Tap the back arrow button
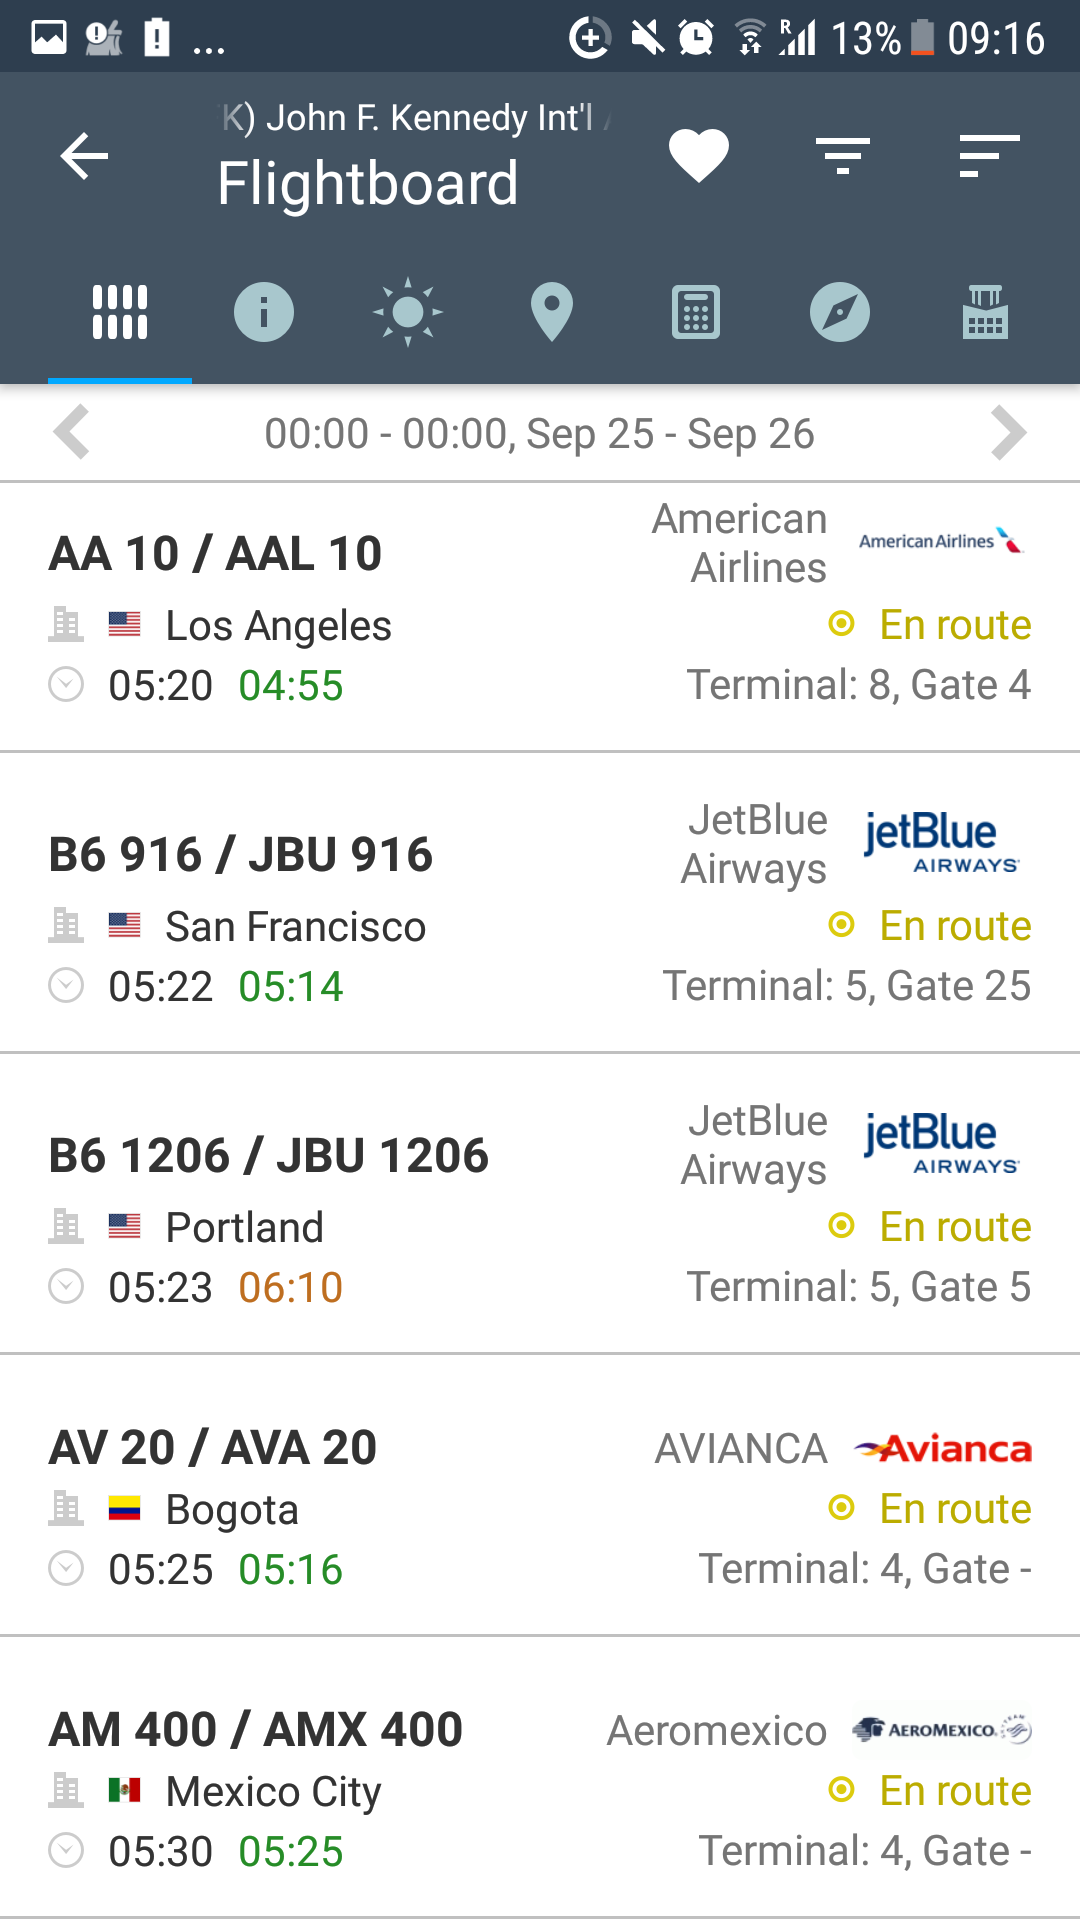This screenshot has width=1080, height=1920. tap(84, 156)
